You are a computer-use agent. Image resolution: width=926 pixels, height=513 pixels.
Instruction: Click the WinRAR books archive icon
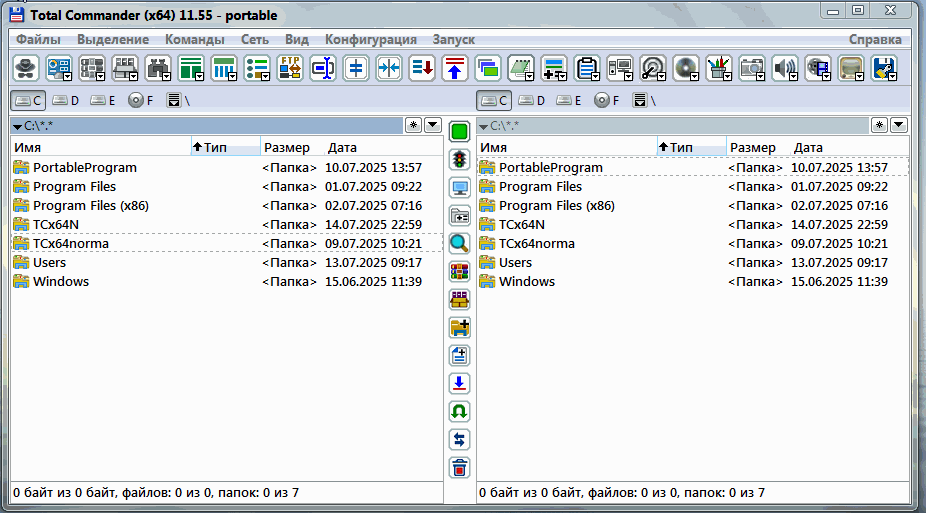pos(459,272)
